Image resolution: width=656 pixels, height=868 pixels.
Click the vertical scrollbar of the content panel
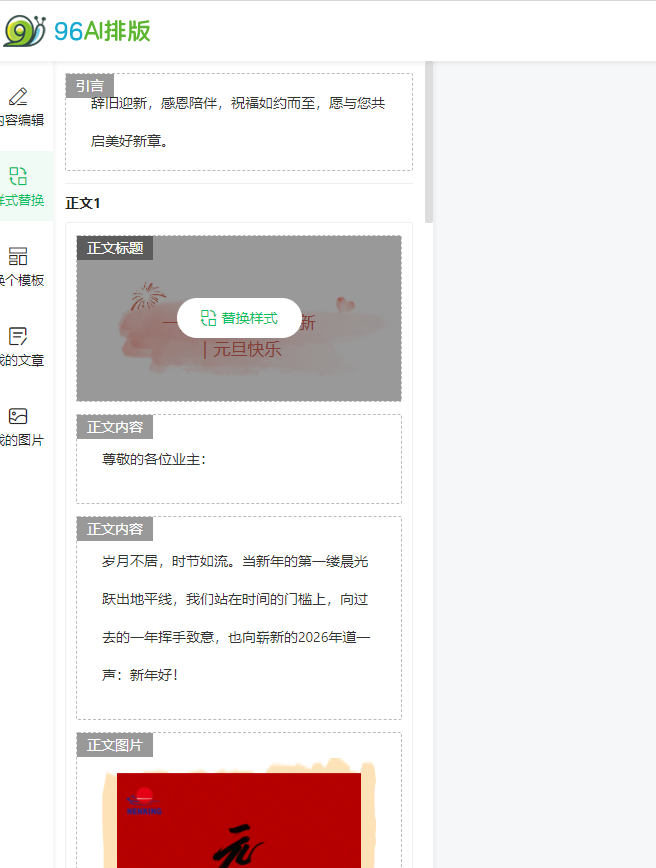(x=429, y=140)
